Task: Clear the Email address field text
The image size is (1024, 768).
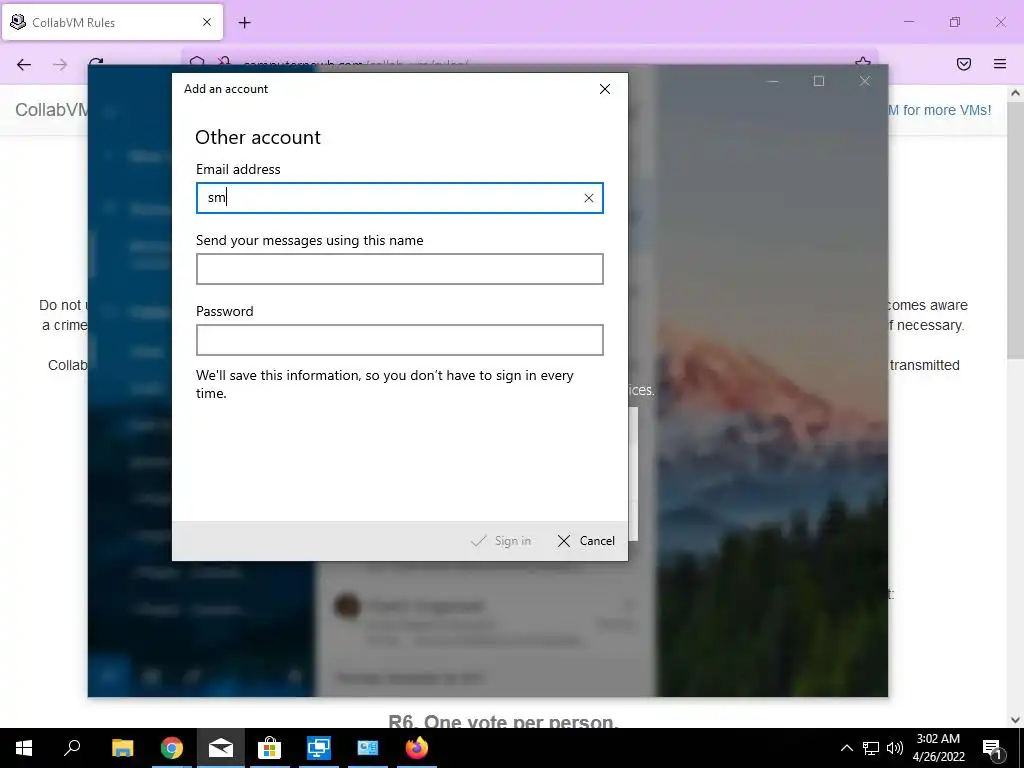Action: pos(588,198)
